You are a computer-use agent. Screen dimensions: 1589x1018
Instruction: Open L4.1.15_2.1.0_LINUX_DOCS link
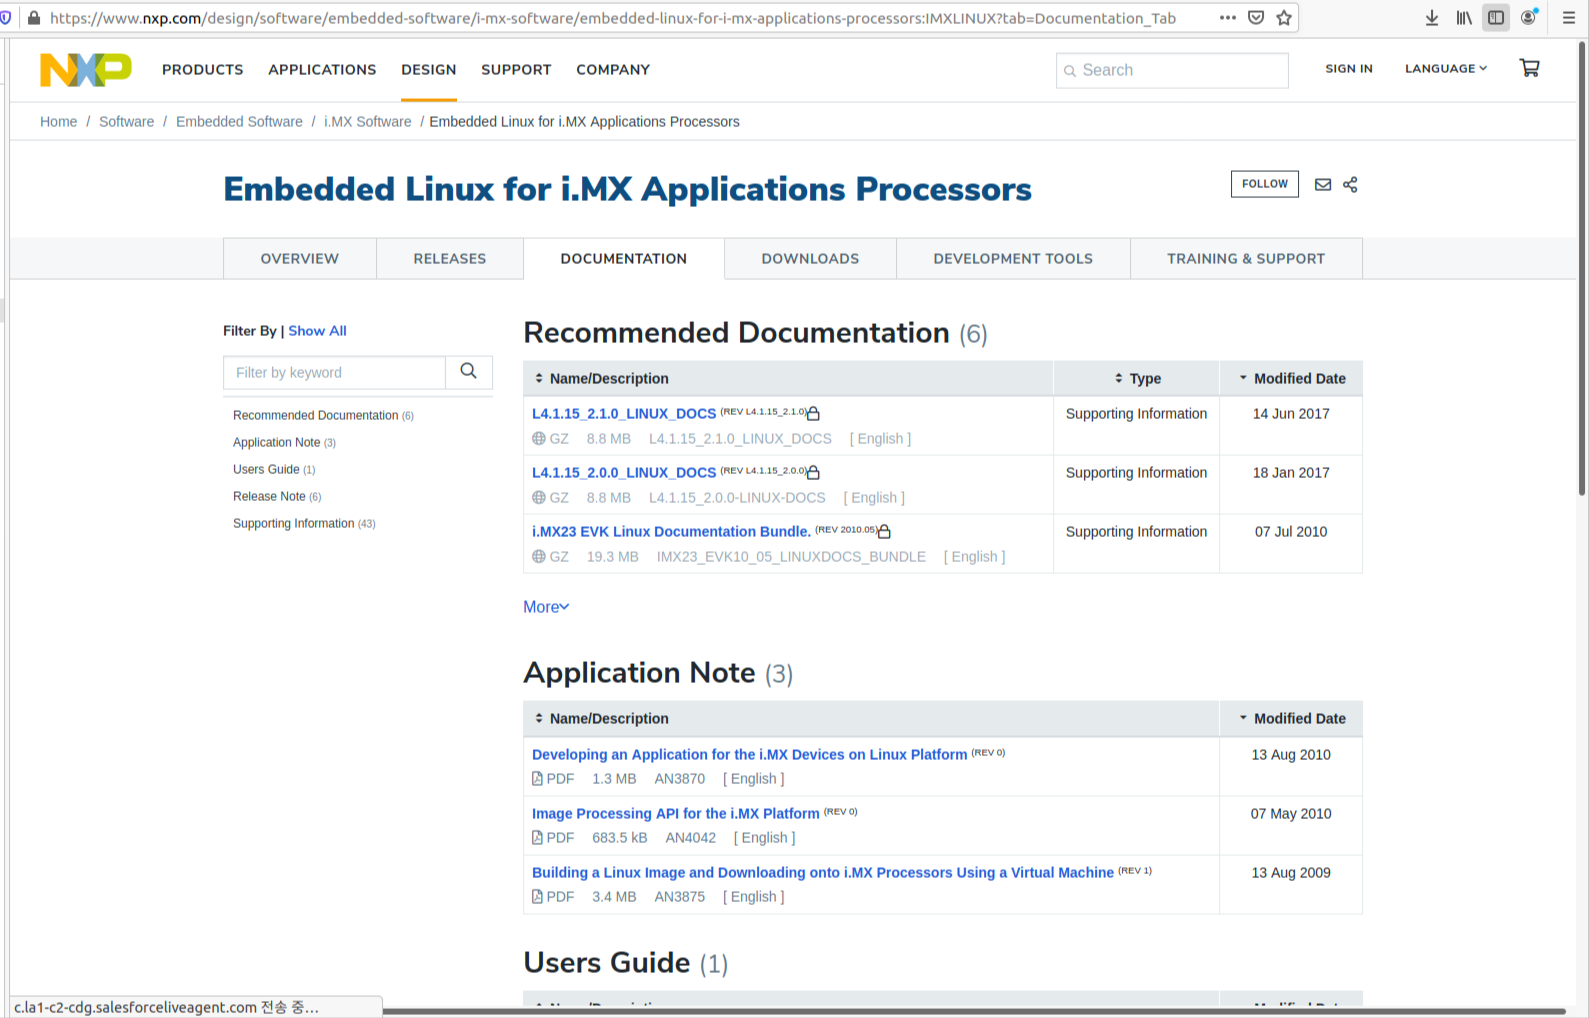coord(624,413)
